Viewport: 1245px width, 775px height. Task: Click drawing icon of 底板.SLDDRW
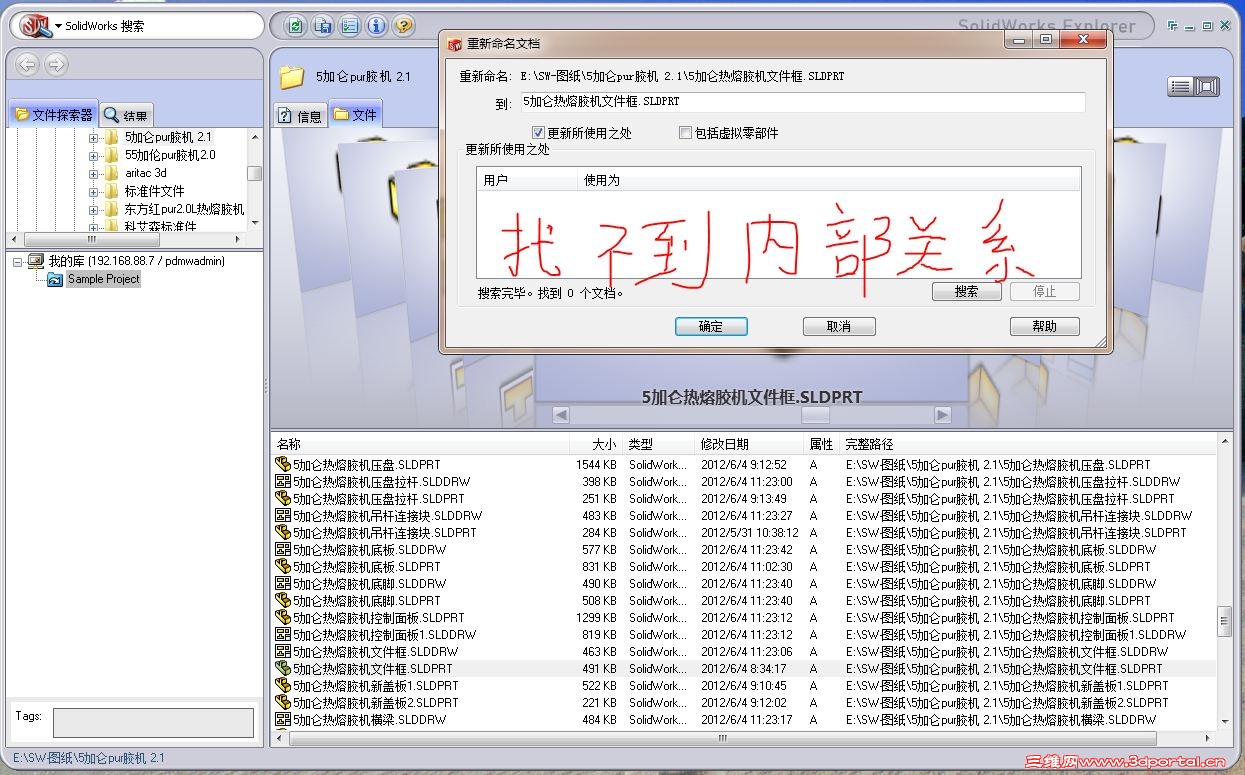coord(283,550)
